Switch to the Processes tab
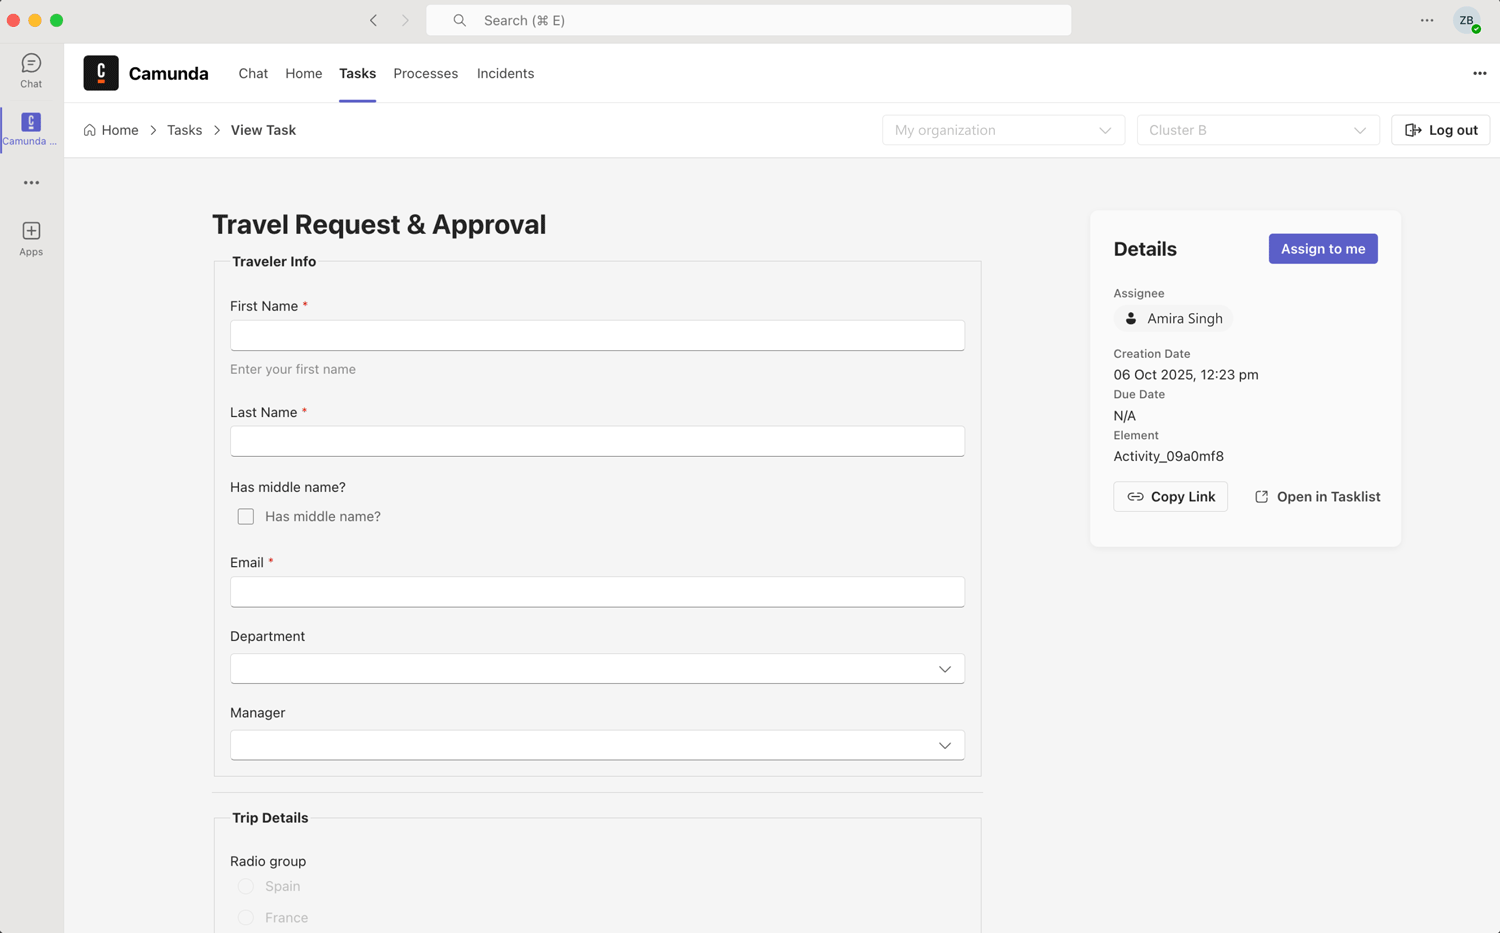Image resolution: width=1500 pixels, height=933 pixels. [425, 73]
